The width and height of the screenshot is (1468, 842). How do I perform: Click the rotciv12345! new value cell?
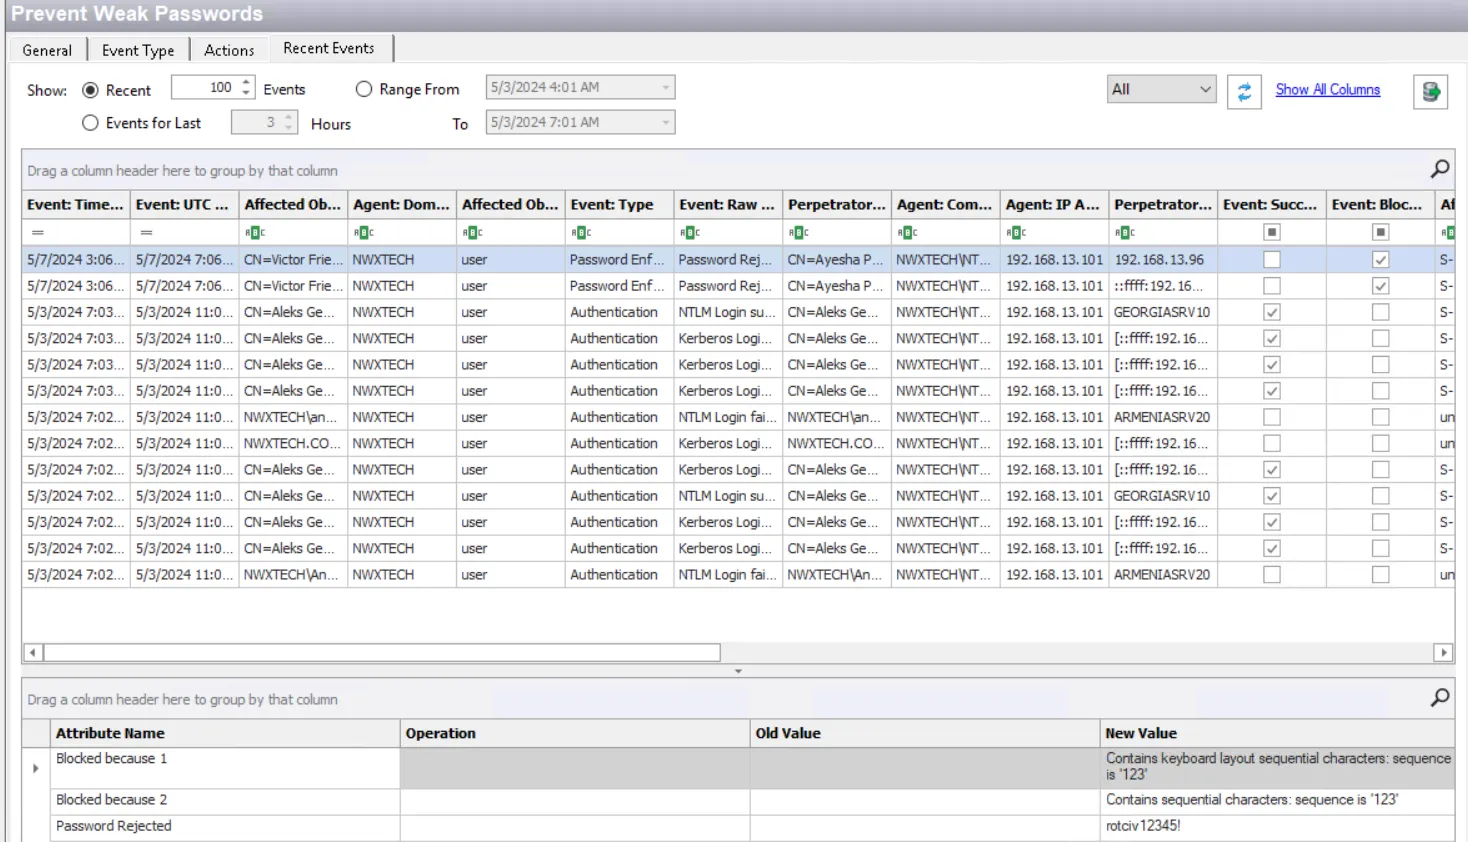1277,827
